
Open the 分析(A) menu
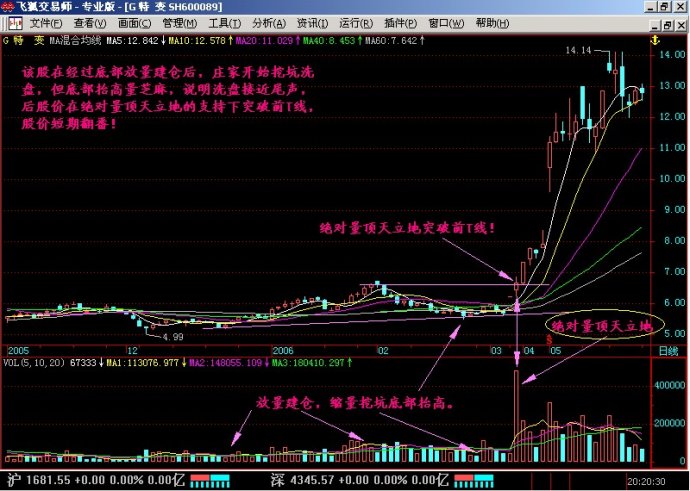point(269,24)
